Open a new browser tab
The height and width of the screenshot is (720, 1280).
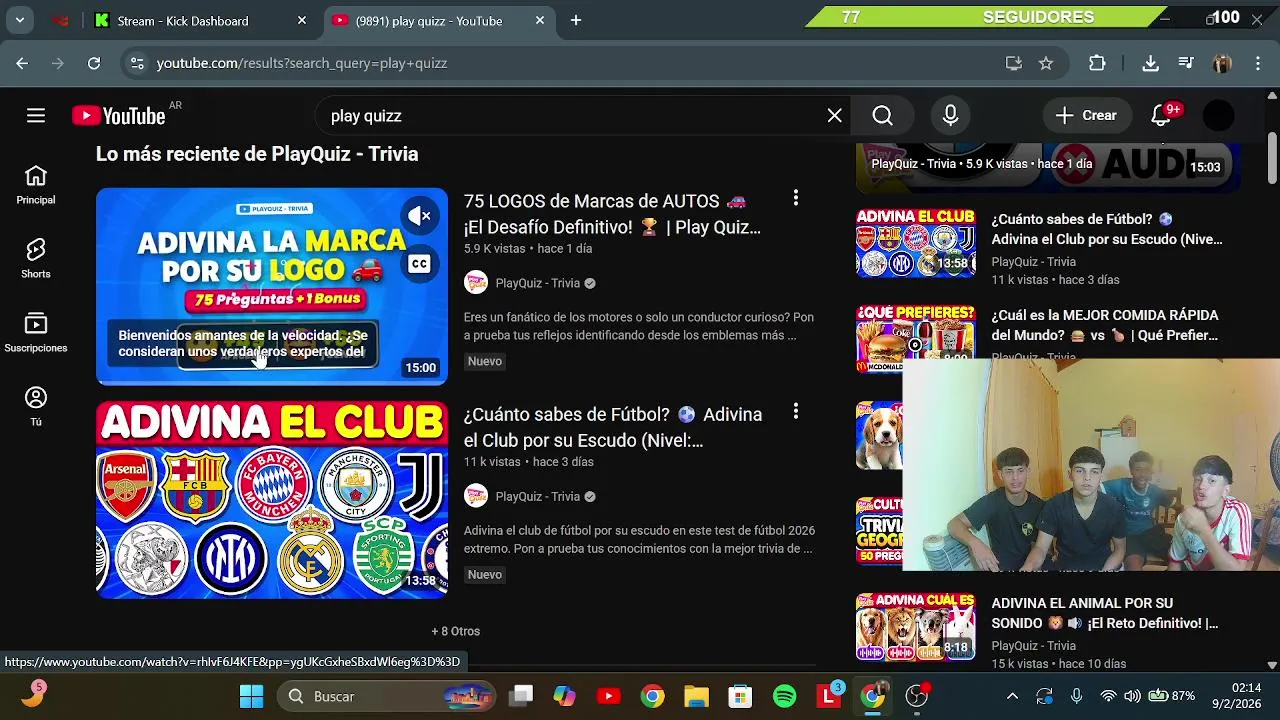point(576,20)
